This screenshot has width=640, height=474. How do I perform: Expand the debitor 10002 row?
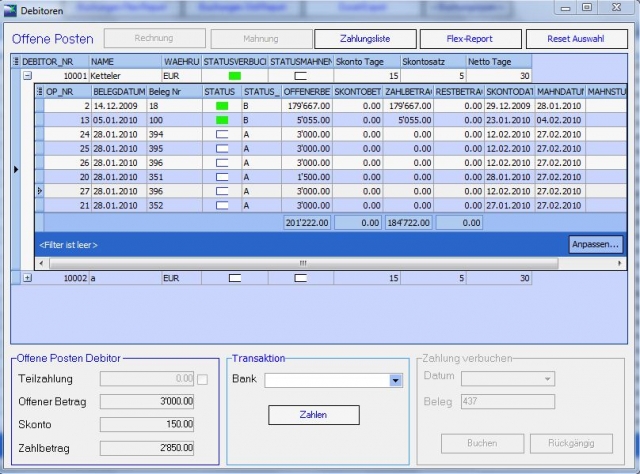coord(27,277)
